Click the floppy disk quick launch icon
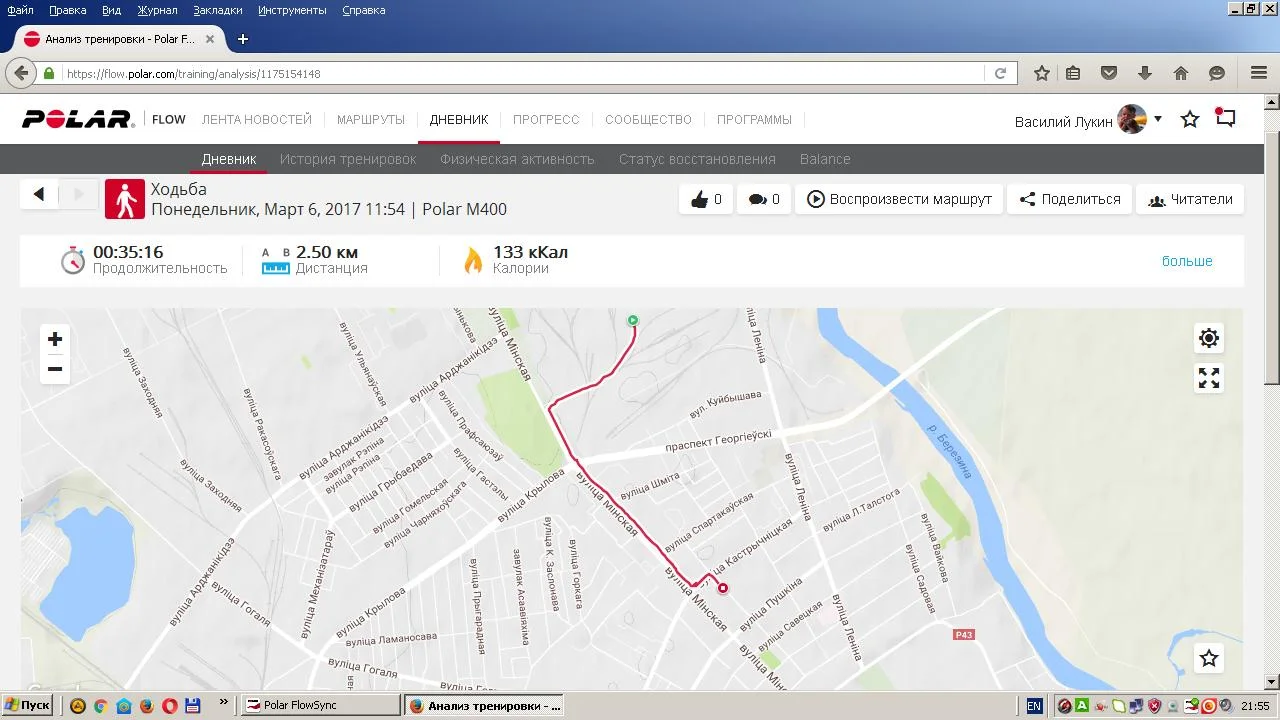1280x720 pixels. pyautogui.click(x=192, y=705)
